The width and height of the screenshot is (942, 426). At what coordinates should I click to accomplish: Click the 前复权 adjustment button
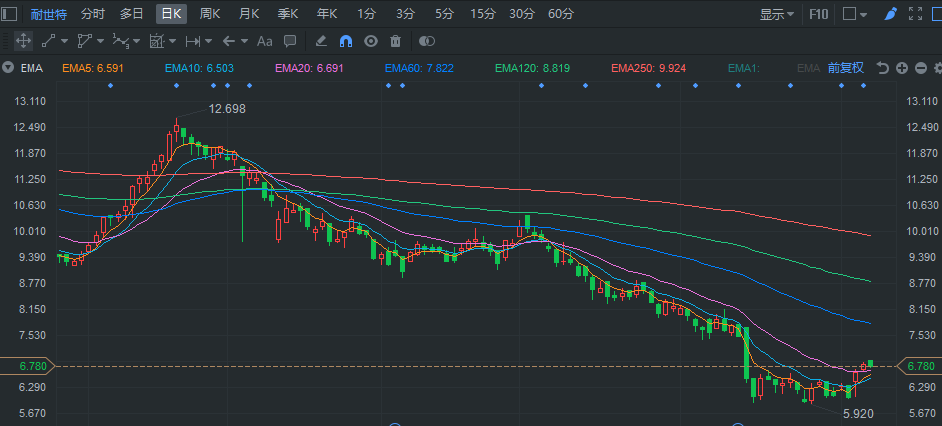846,67
